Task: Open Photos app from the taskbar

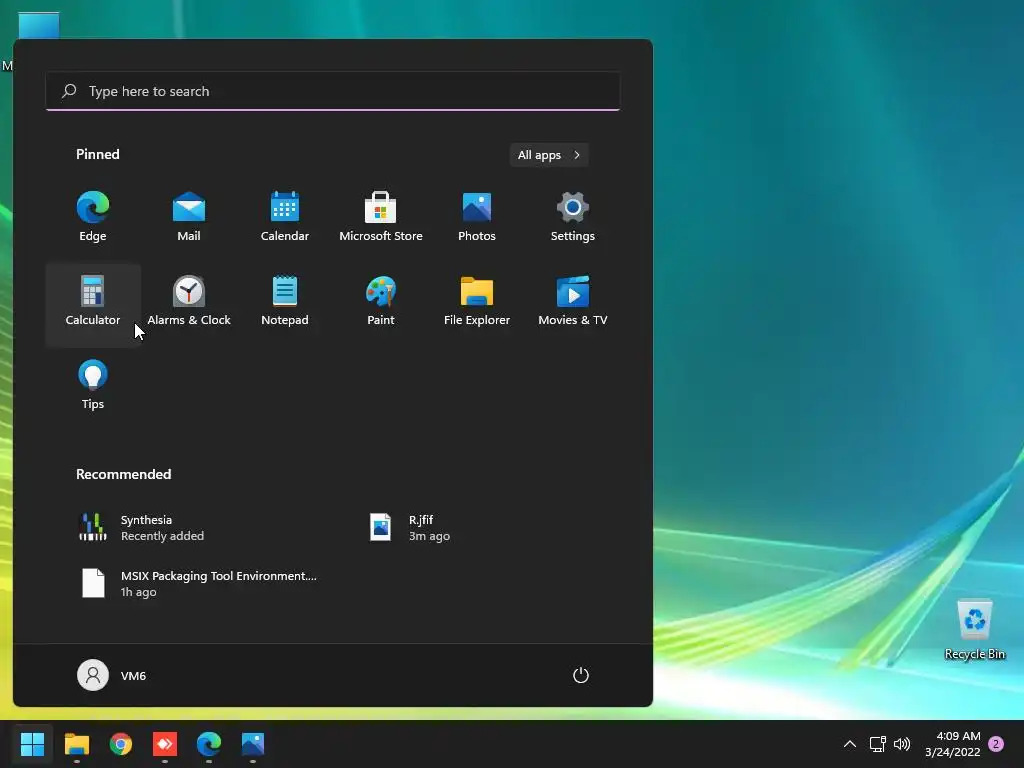Action: [253, 744]
